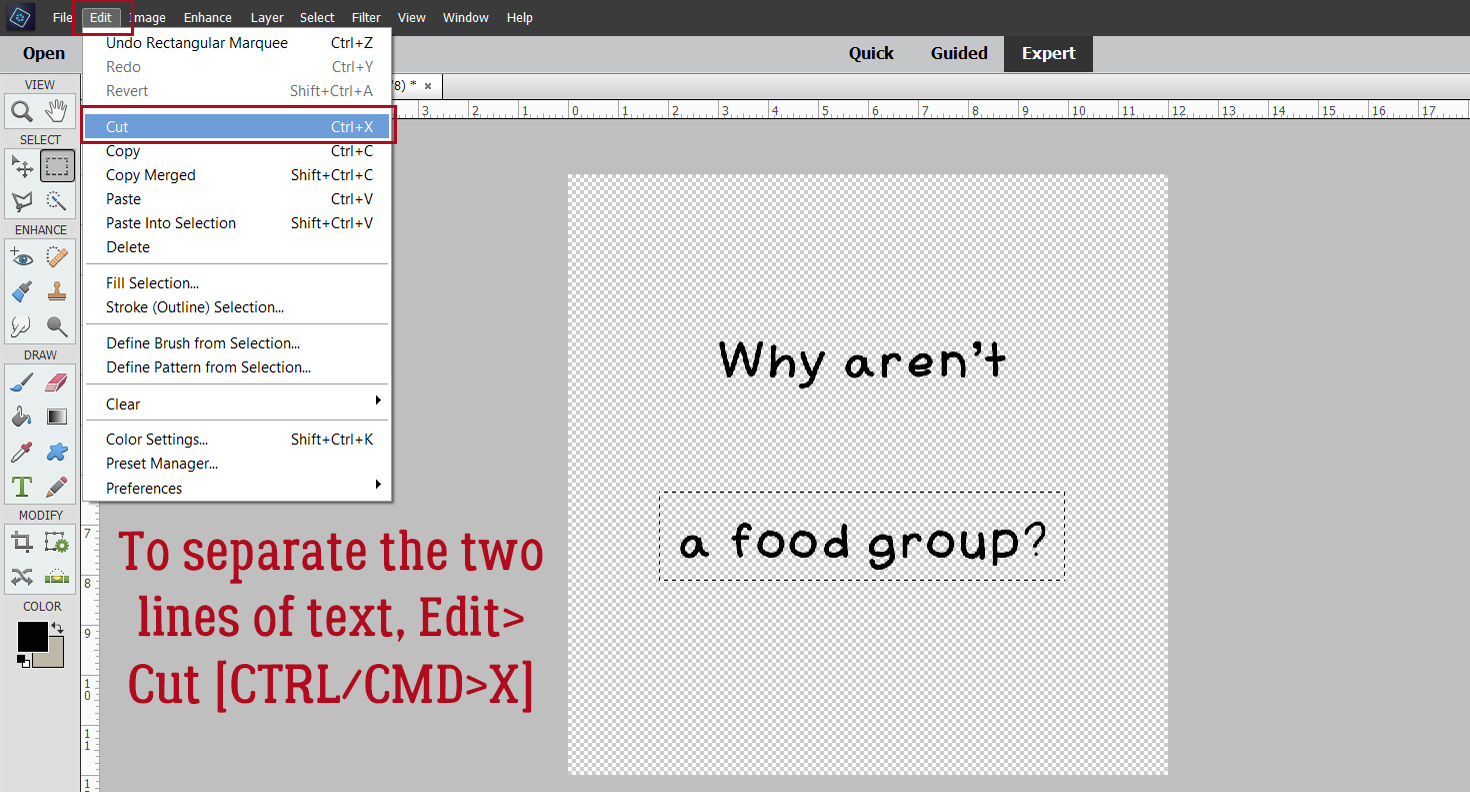Open the File menu
Image resolution: width=1470 pixels, height=792 pixels.
[62, 18]
